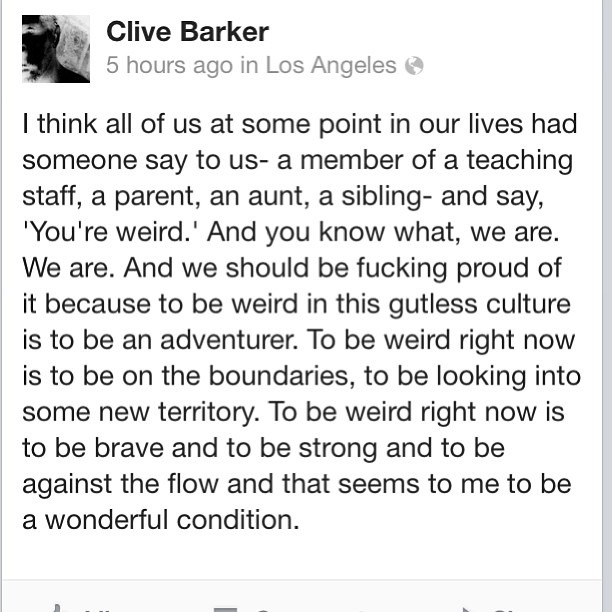Open the '5 hours ago' timestamp link
Viewport: 612px width, 612px height.
pos(169,65)
